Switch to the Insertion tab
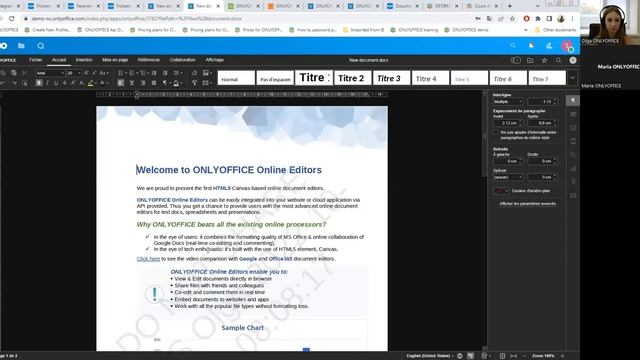 click(x=84, y=60)
